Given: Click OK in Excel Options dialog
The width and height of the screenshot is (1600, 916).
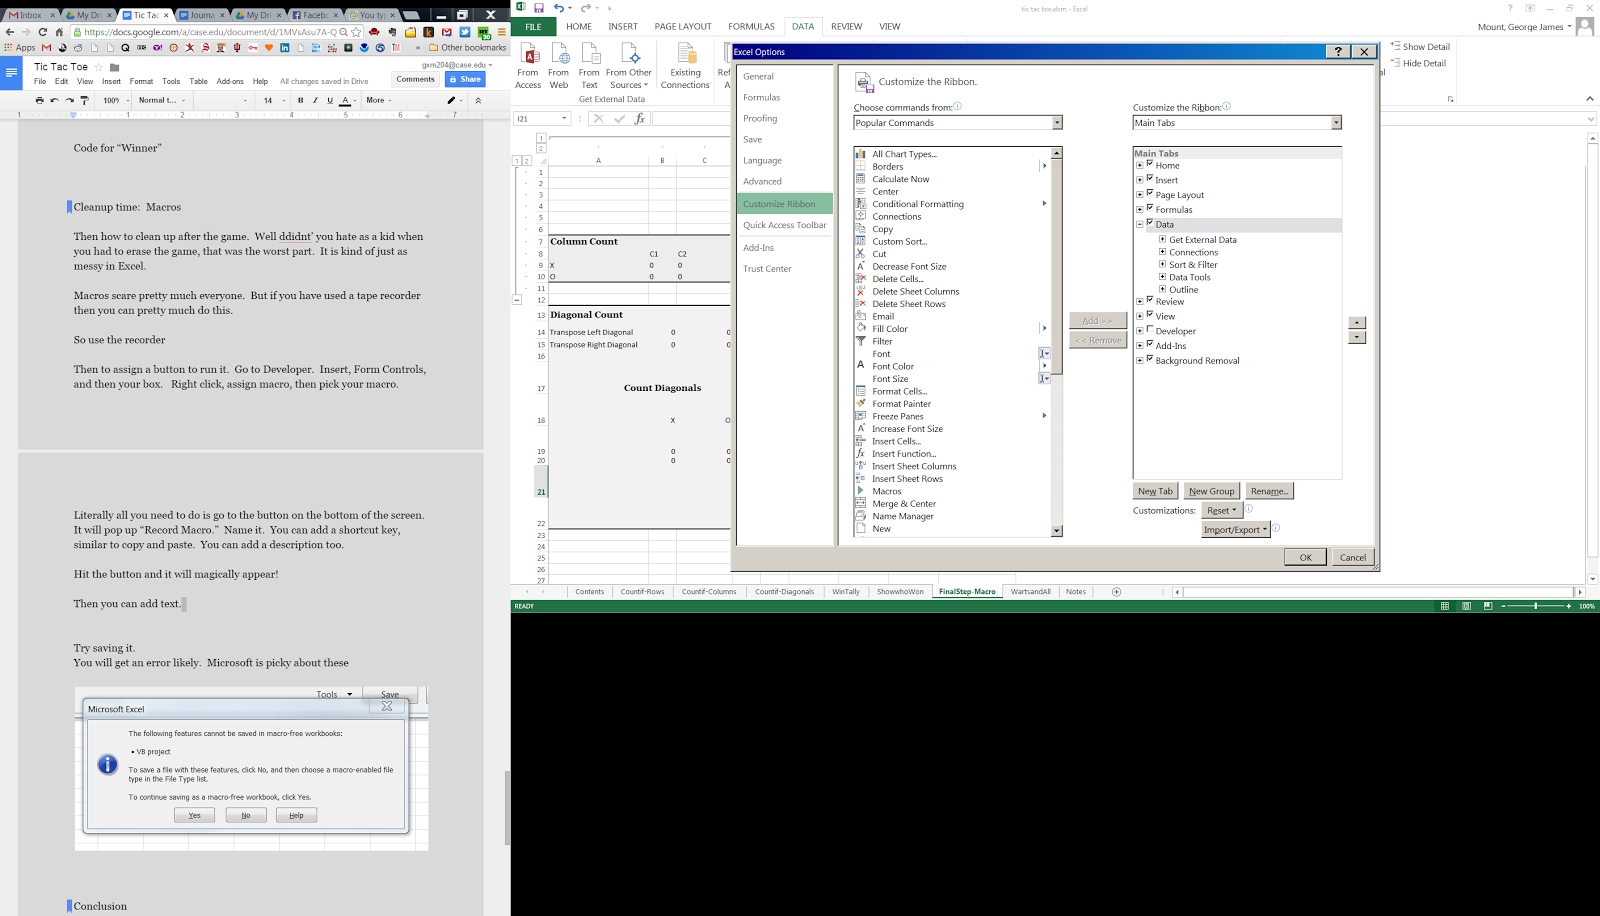Looking at the screenshot, I should [x=1305, y=557].
